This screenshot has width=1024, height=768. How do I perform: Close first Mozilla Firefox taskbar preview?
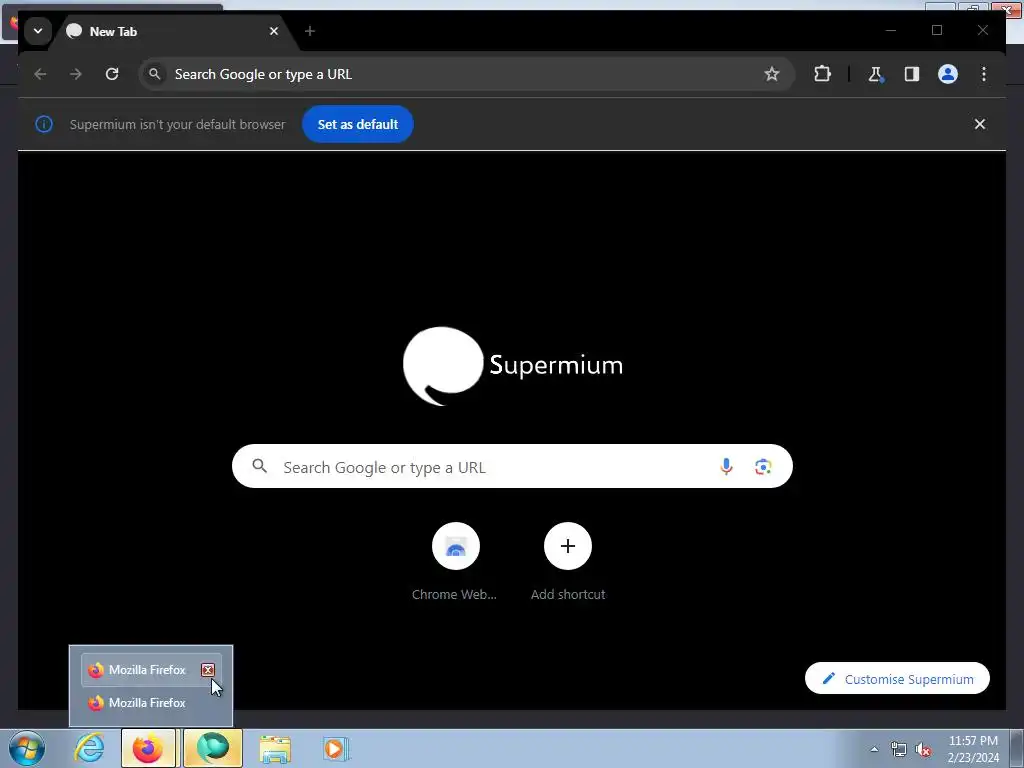click(208, 669)
